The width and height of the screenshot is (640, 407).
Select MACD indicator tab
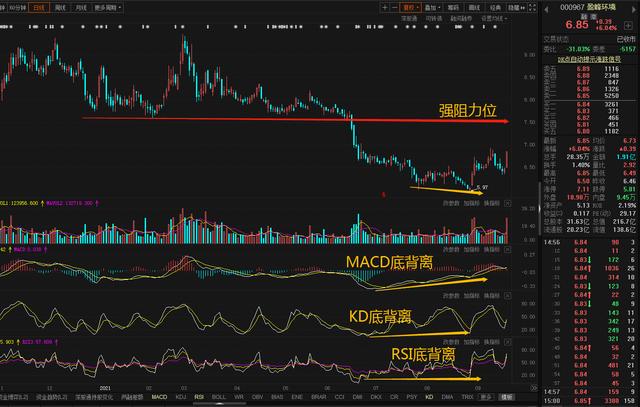159,397
